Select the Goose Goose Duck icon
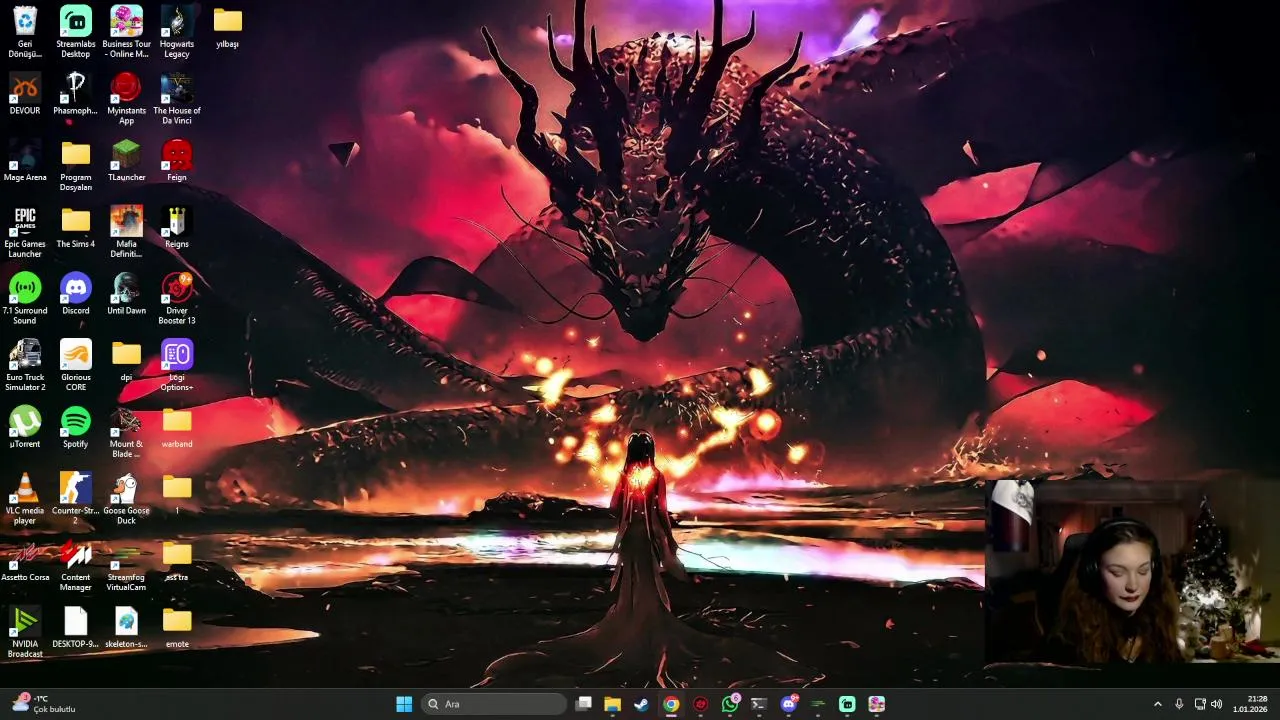Screen dimensions: 1280x720 pyautogui.click(x=126, y=498)
